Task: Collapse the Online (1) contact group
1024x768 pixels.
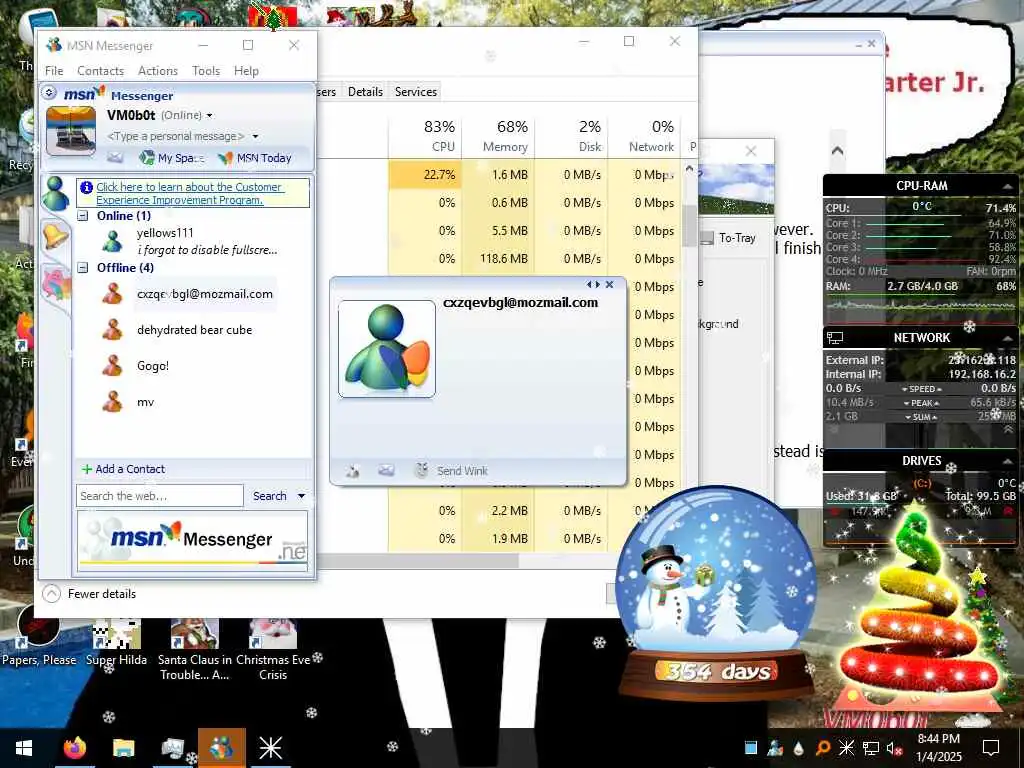Action: click(83, 216)
